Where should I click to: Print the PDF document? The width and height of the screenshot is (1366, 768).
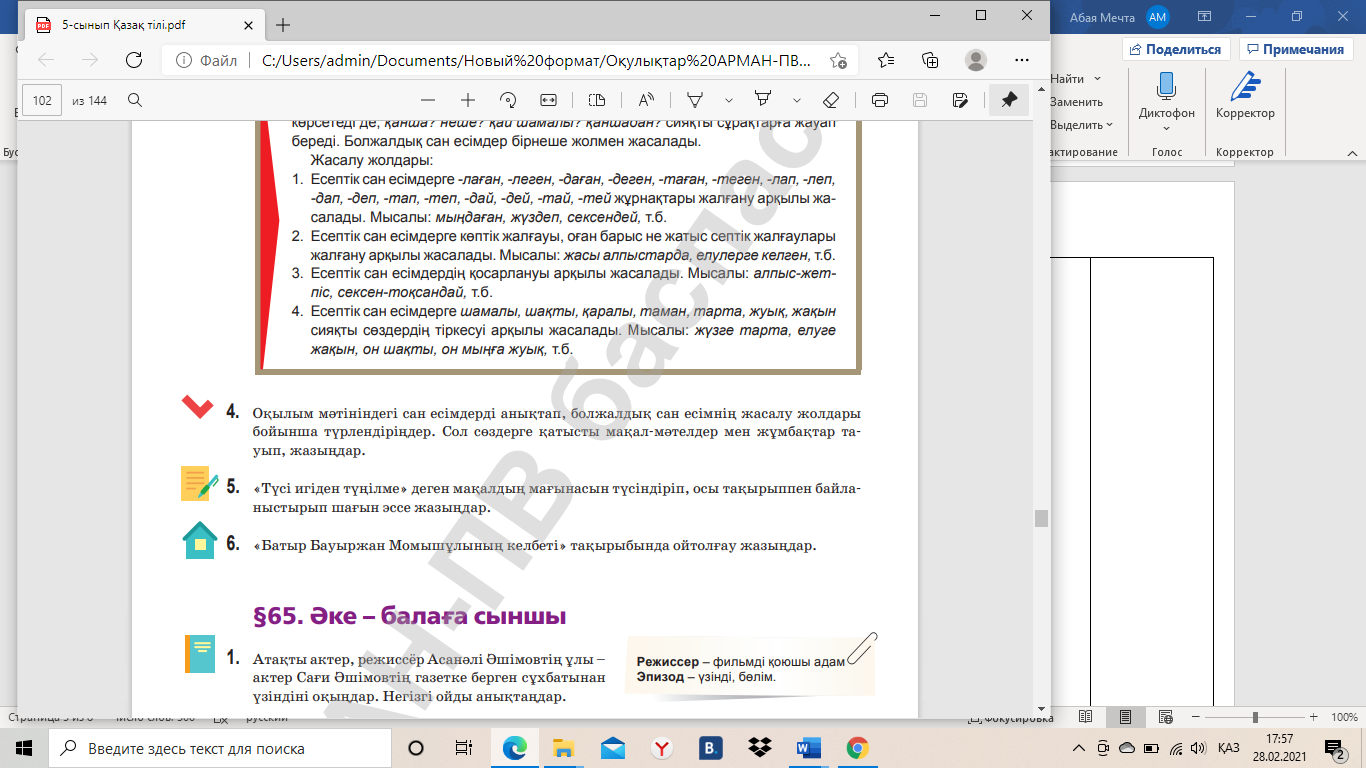click(x=880, y=100)
